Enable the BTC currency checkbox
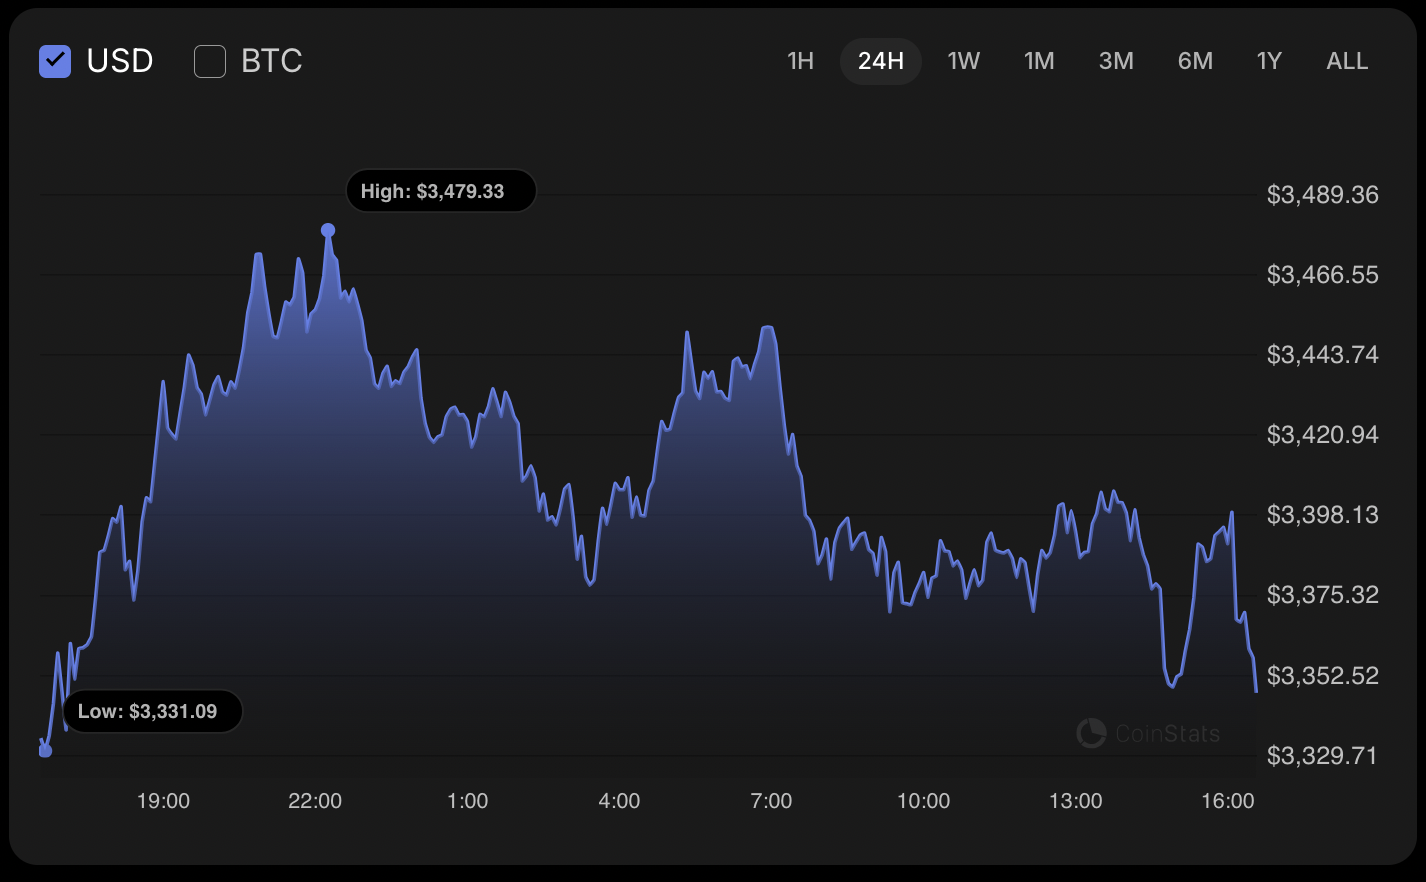 pyautogui.click(x=210, y=61)
